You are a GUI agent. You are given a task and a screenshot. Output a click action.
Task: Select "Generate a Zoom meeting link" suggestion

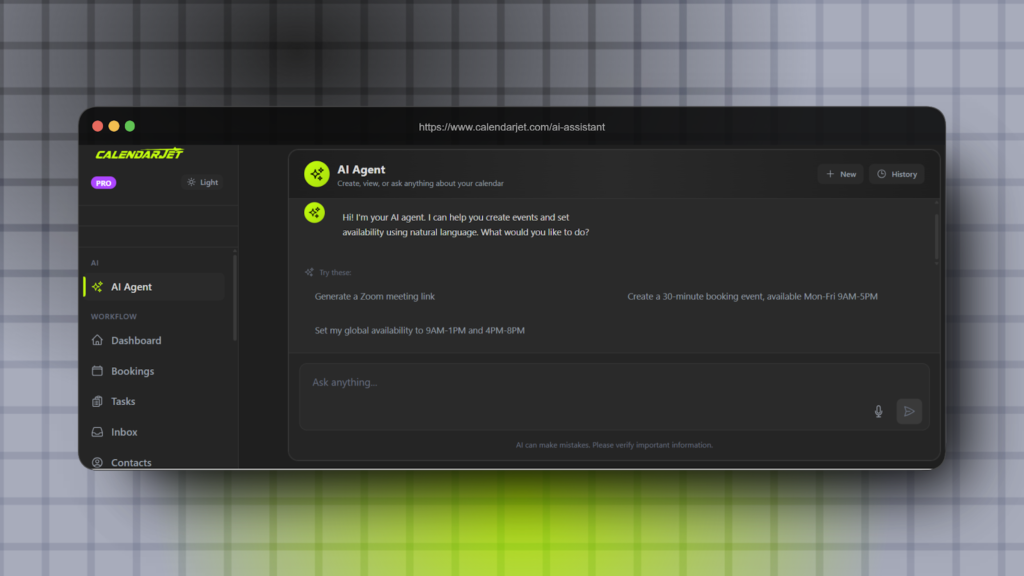click(x=375, y=297)
